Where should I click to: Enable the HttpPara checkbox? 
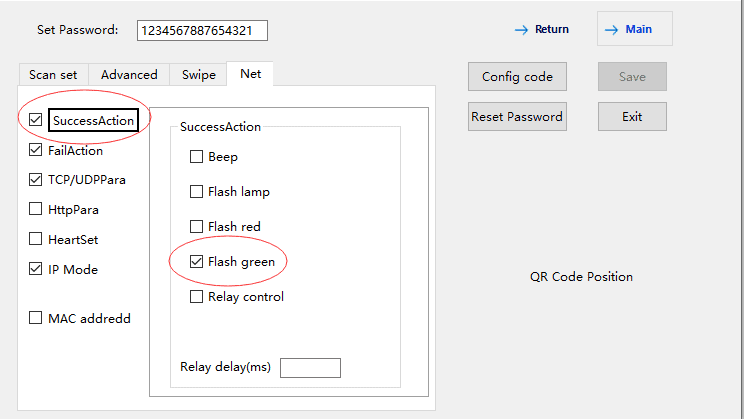click(37, 210)
